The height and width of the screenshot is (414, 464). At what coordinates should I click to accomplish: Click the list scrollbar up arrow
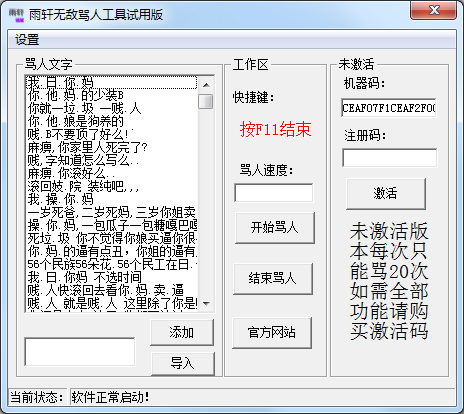206,85
